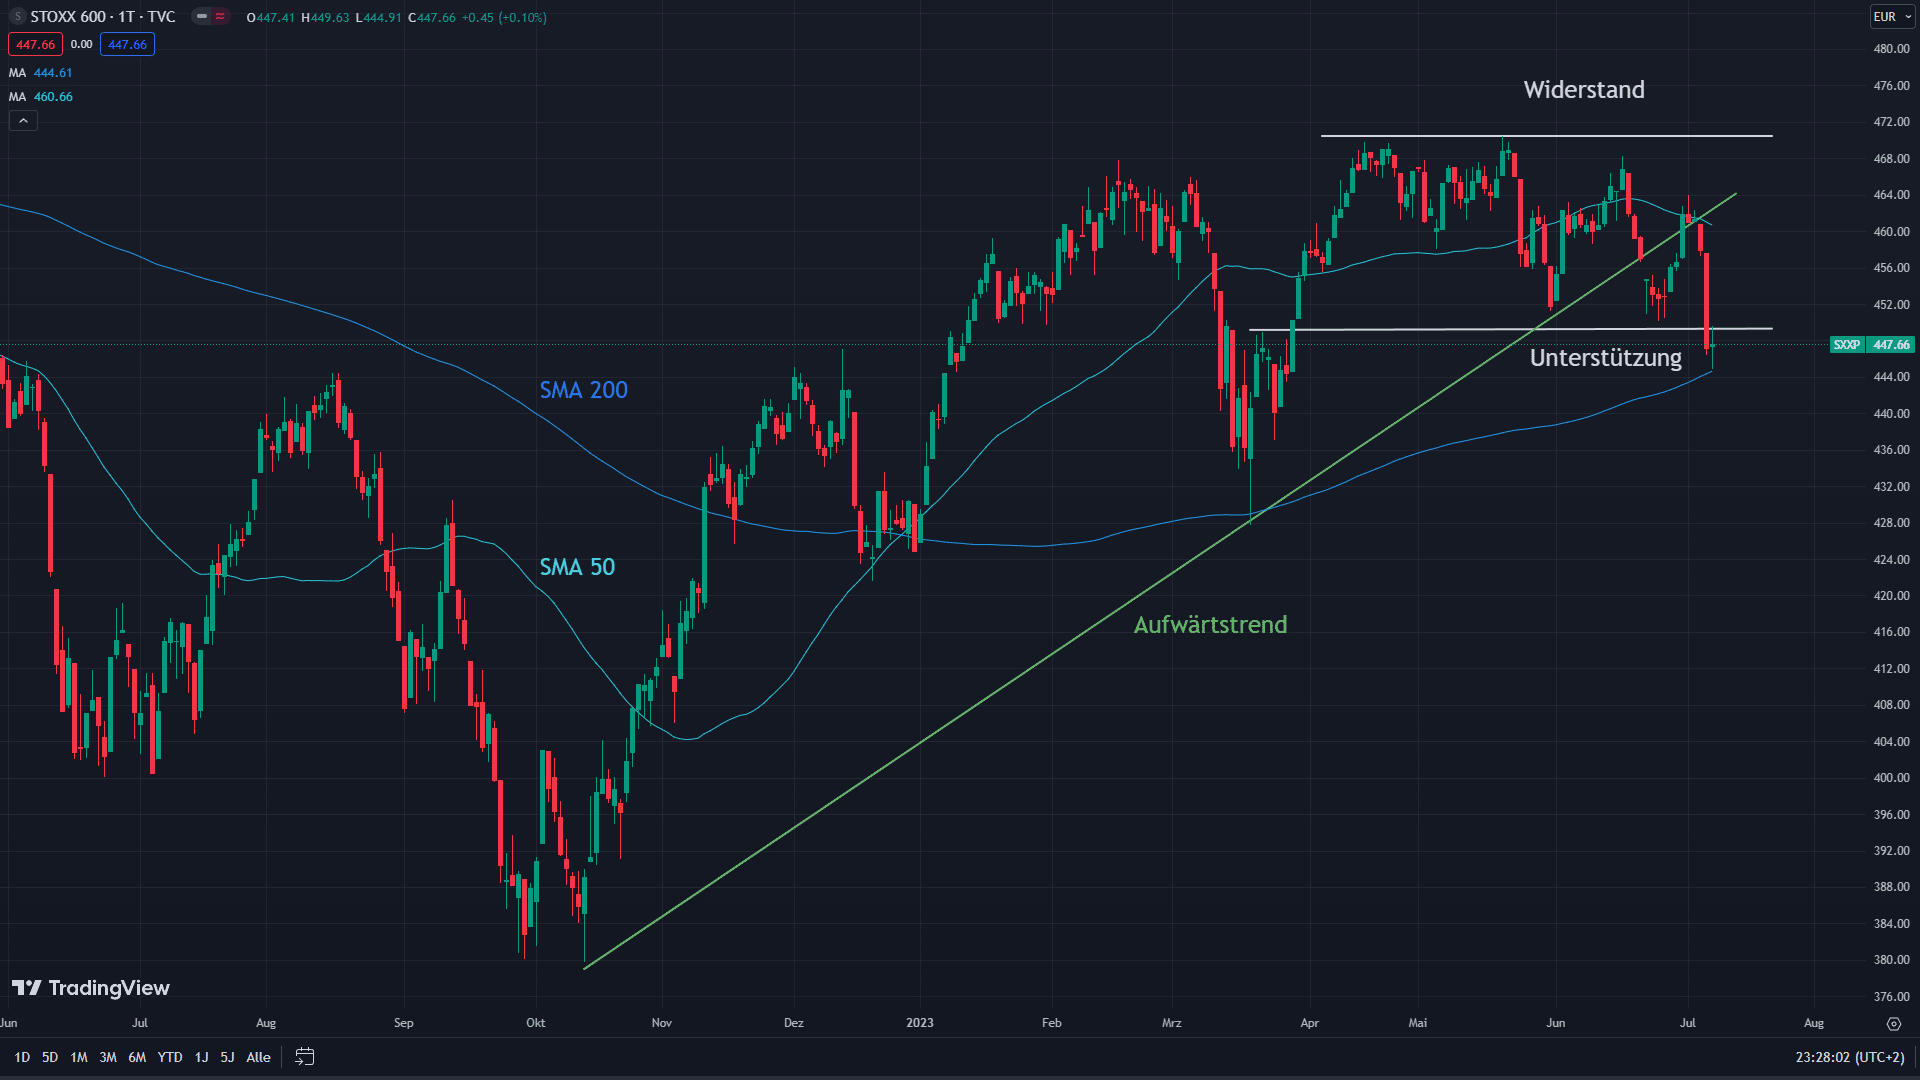Click the red data-delay wave icon
This screenshot has height=1080, width=1920.
pos(220,17)
